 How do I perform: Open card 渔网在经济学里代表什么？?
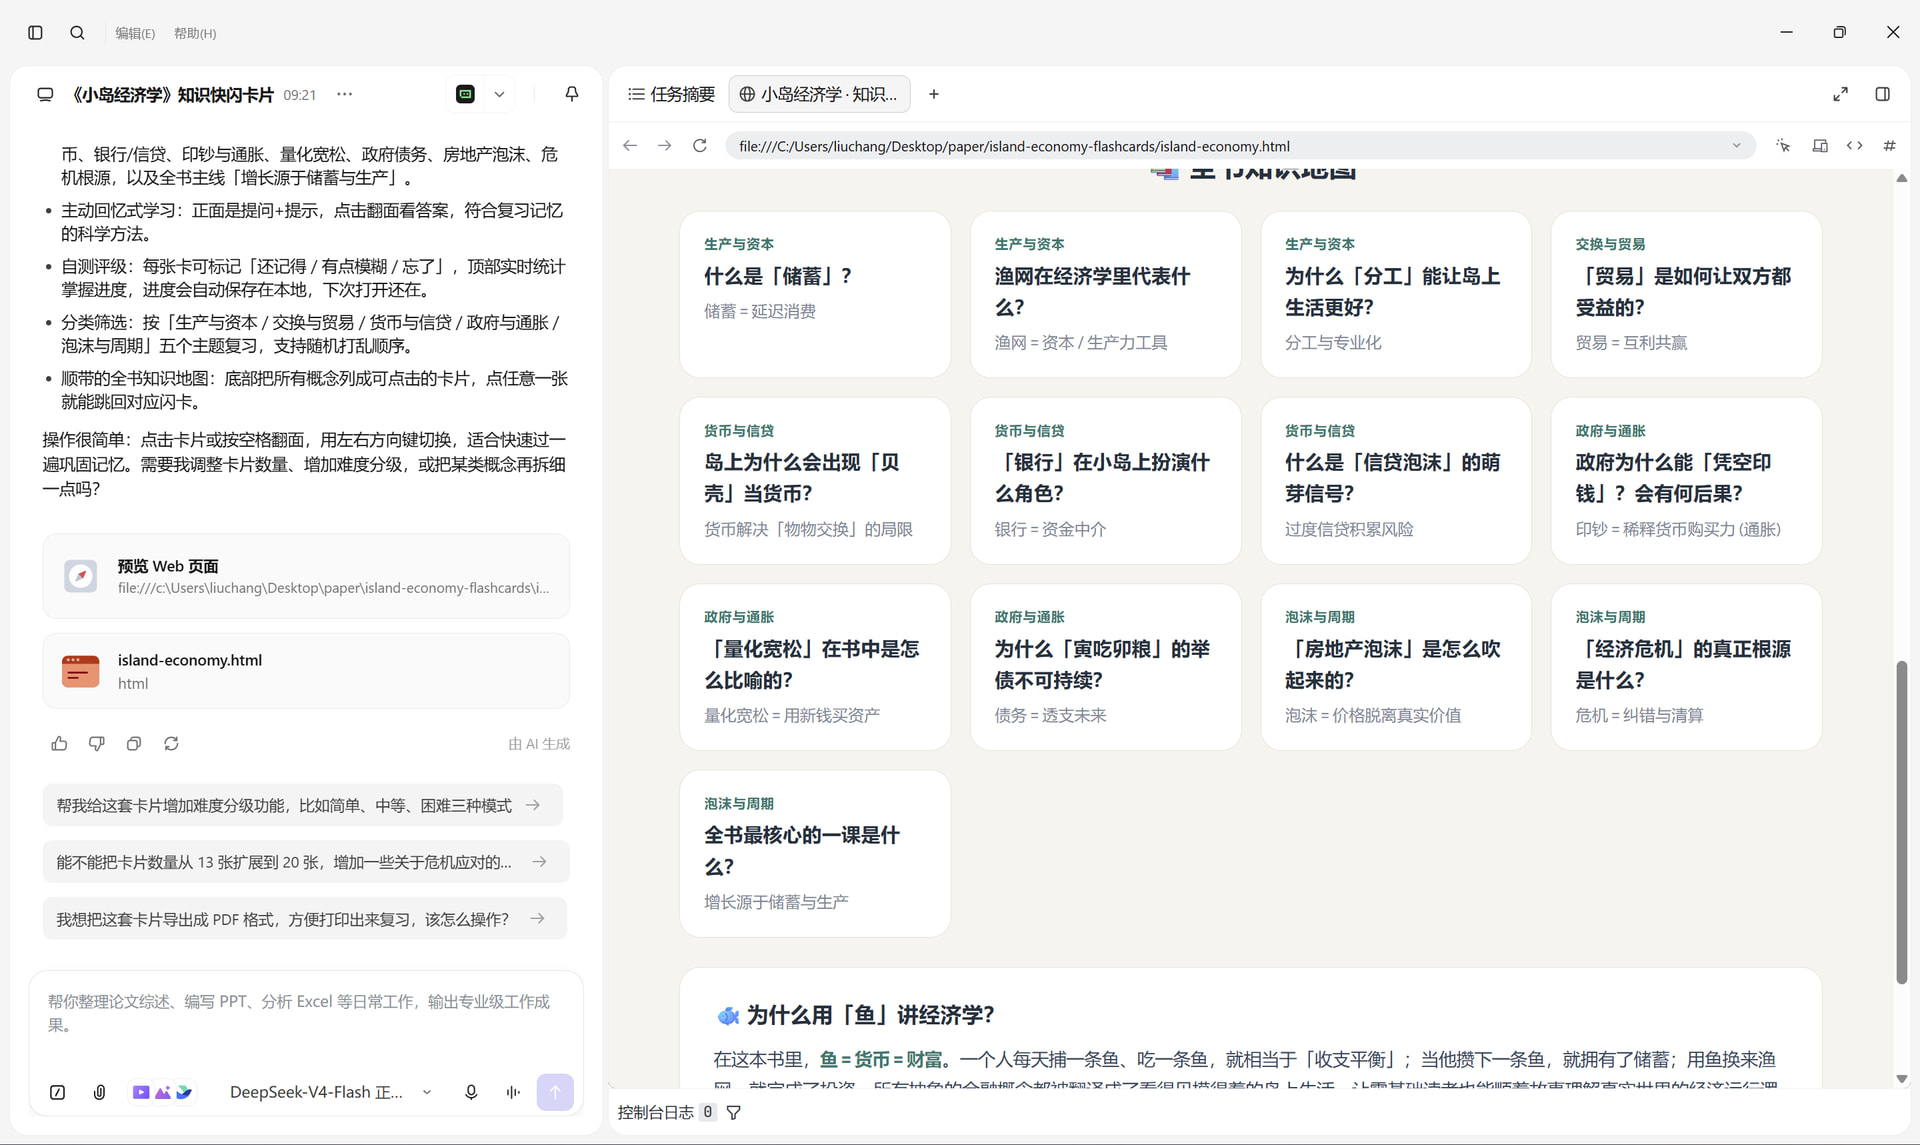(x=1105, y=294)
